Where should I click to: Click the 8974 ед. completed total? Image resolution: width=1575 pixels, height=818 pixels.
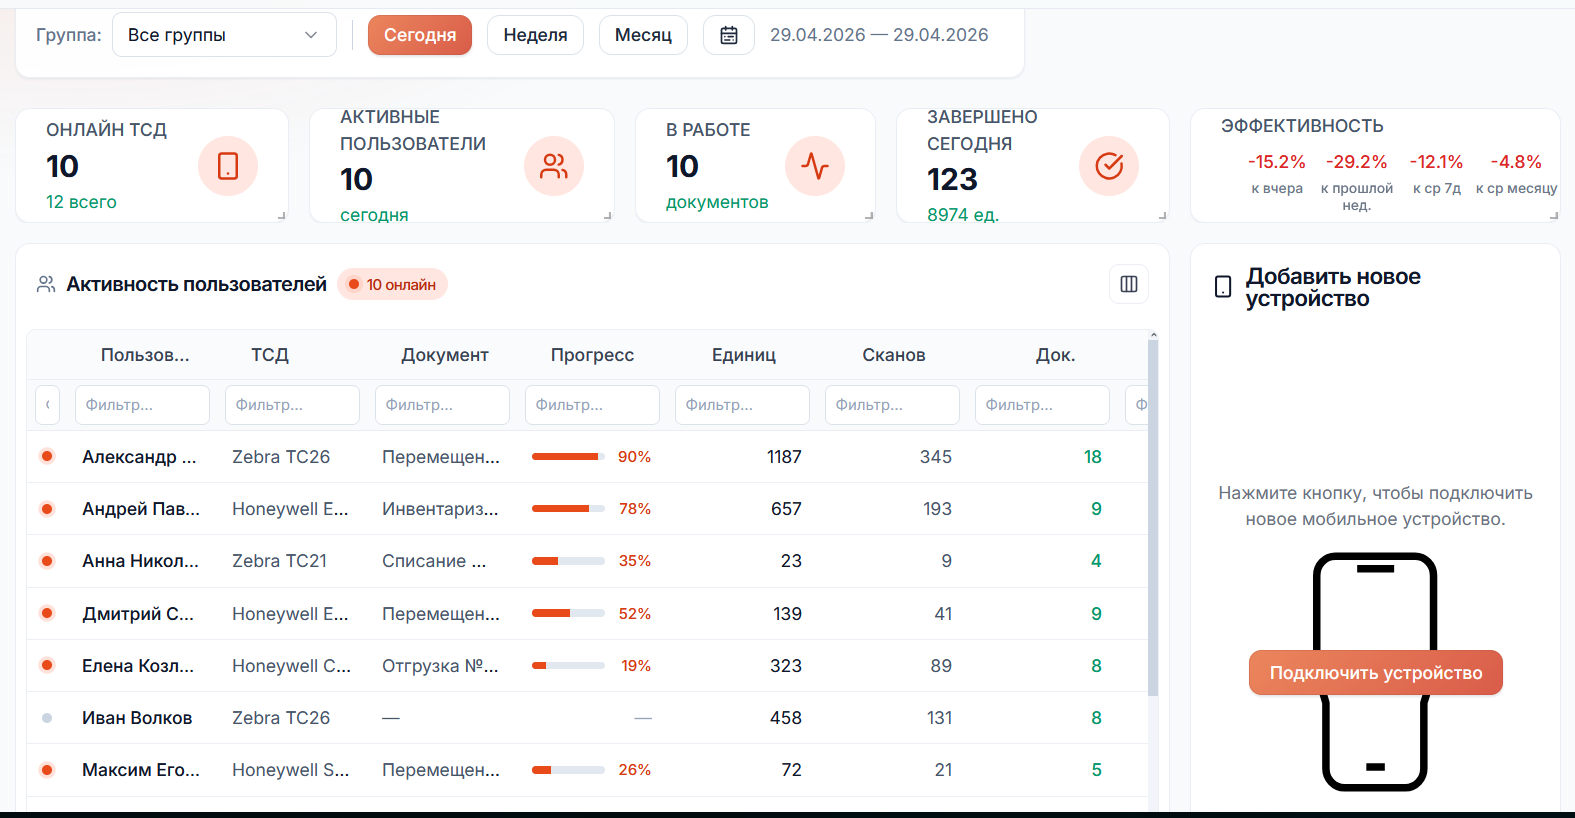[x=963, y=215]
